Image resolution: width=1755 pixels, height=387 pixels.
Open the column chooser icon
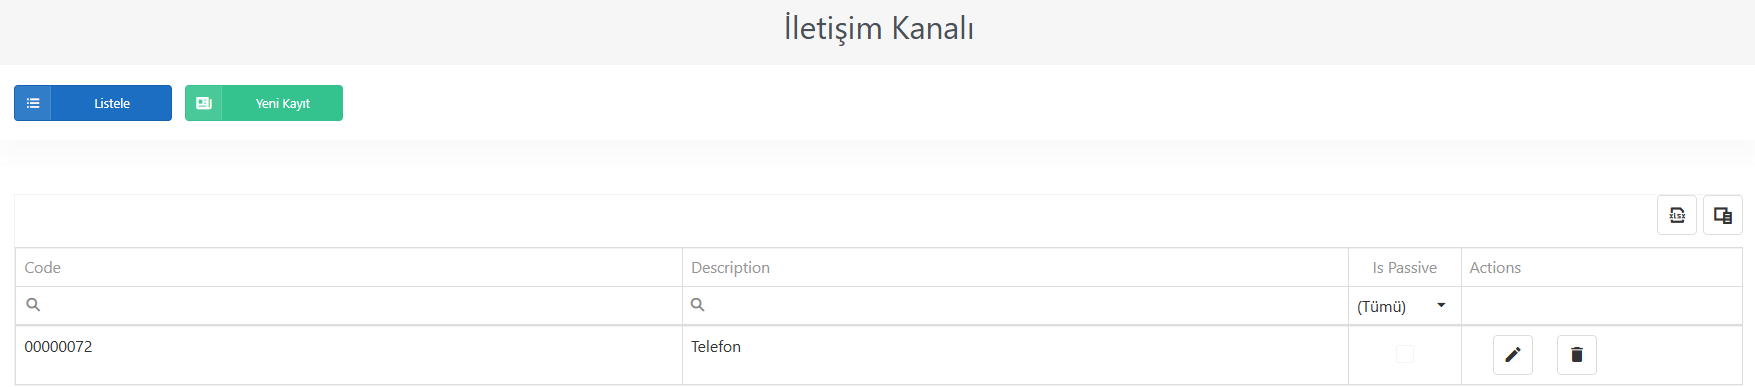(1723, 215)
